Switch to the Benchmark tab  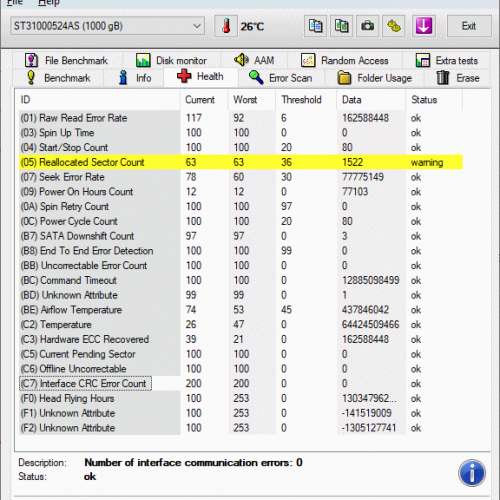tap(59, 78)
